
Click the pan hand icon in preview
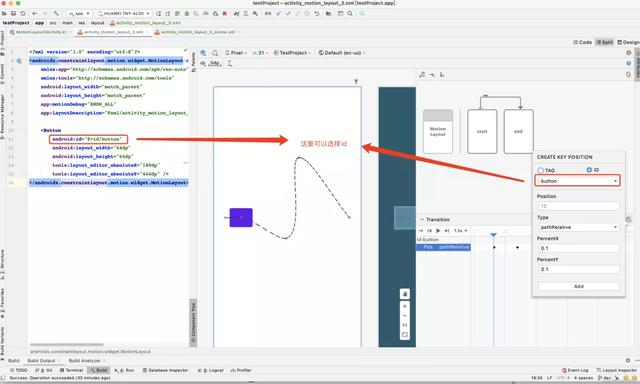pyautogui.click(x=405, y=294)
